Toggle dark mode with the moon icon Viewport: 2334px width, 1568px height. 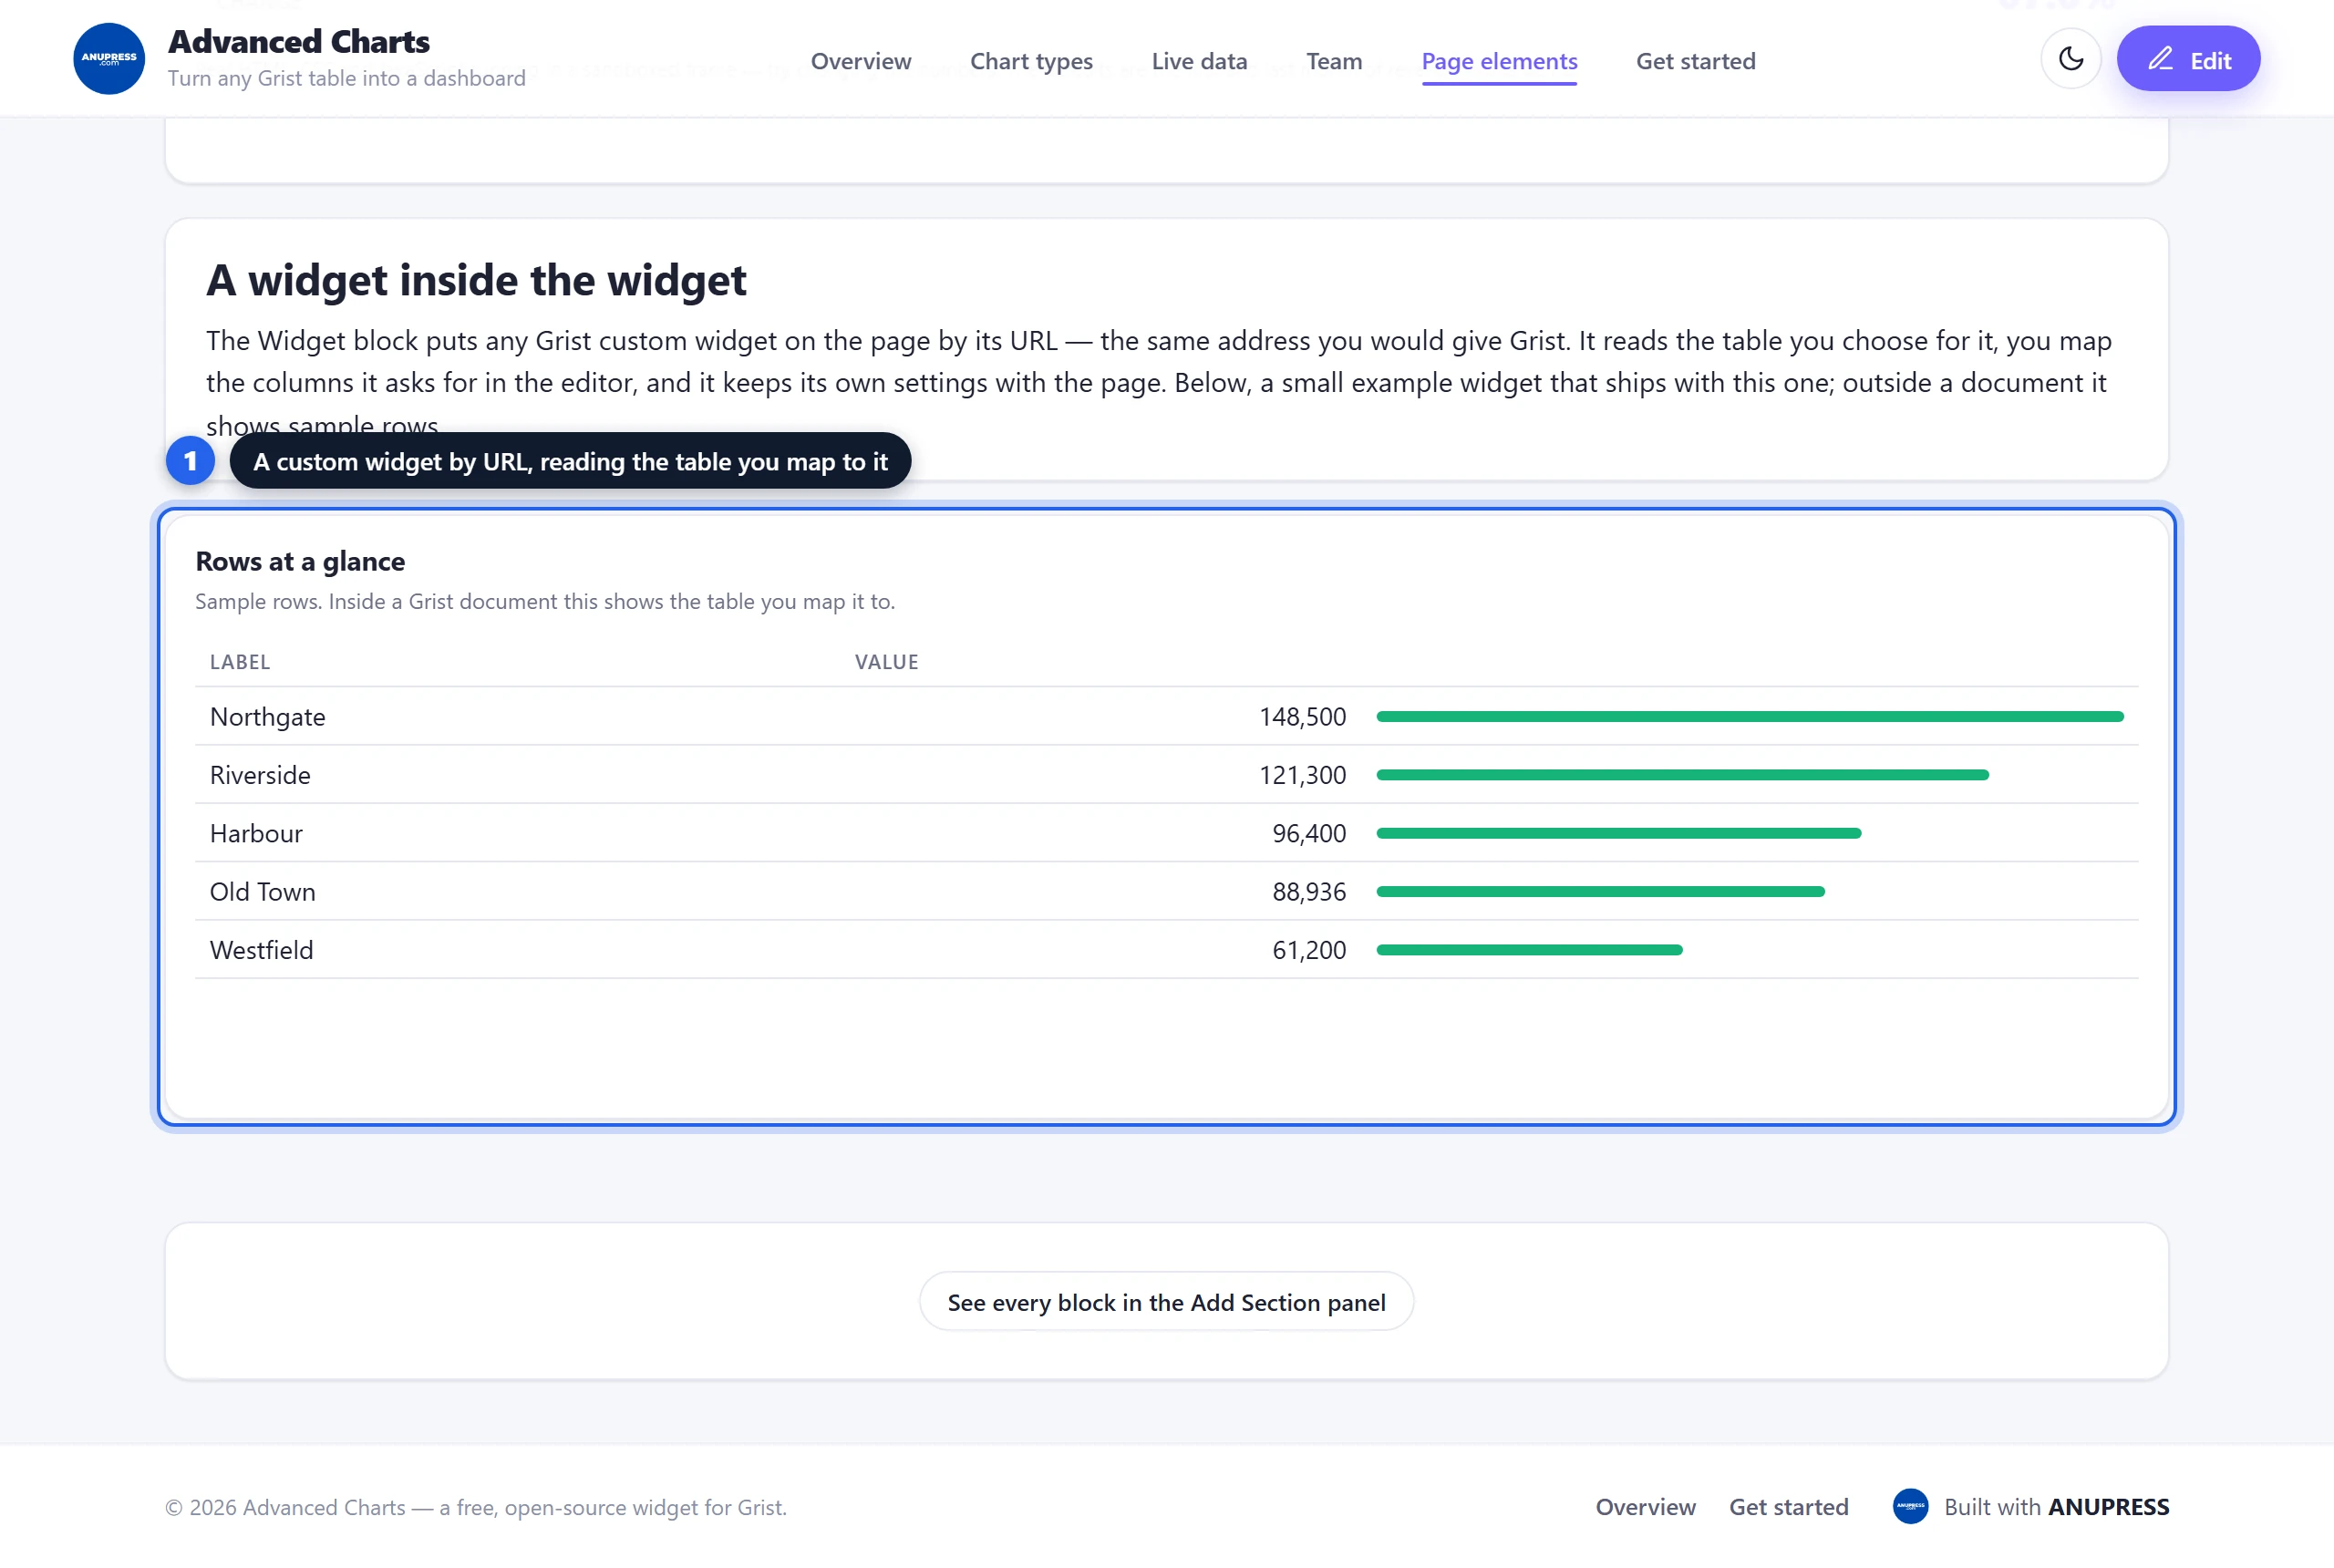(x=2070, y=59)
